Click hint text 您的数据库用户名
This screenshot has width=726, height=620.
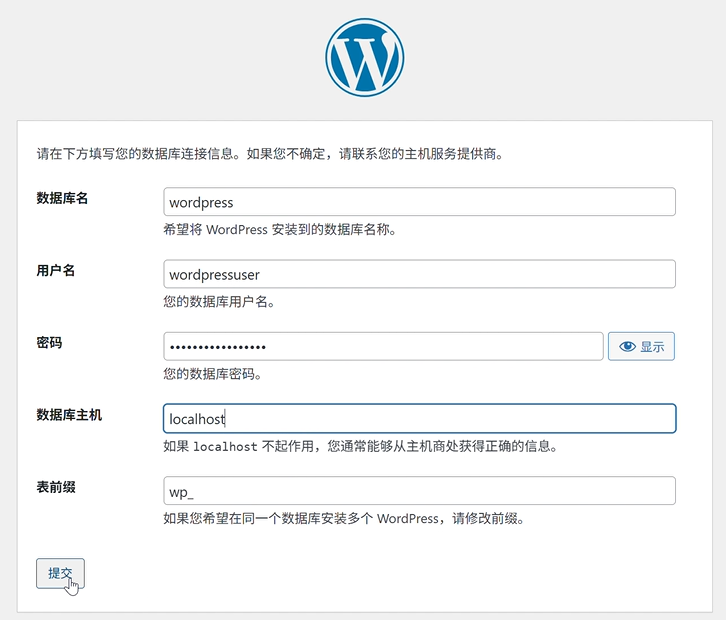[219, 302]
